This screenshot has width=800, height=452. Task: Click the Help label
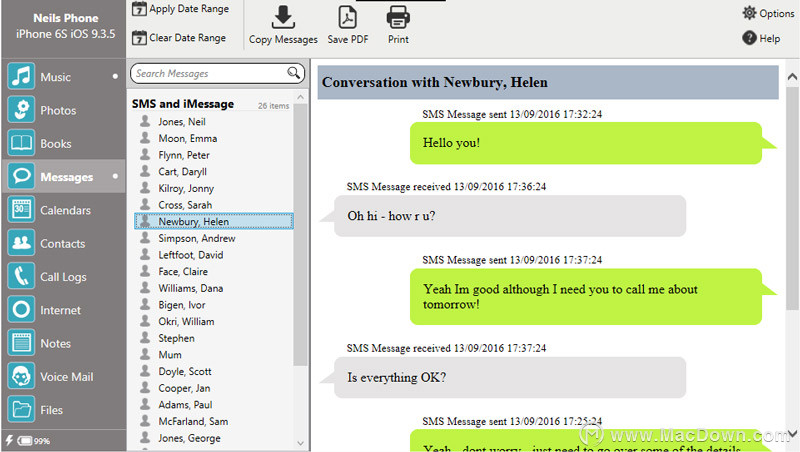pos(769,38)
